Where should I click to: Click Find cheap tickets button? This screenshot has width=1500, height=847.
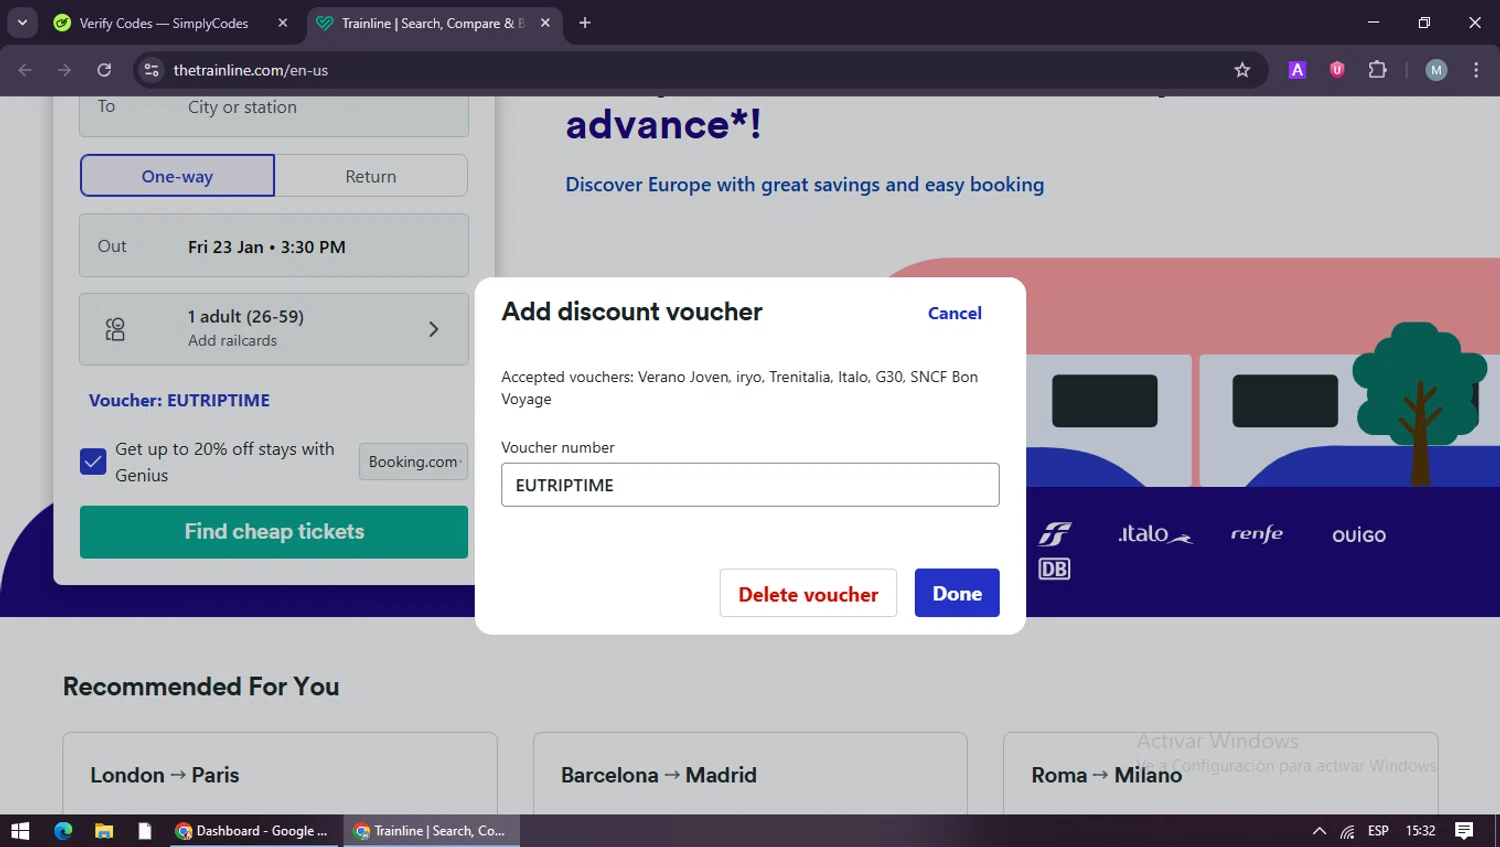click(274, 531)
